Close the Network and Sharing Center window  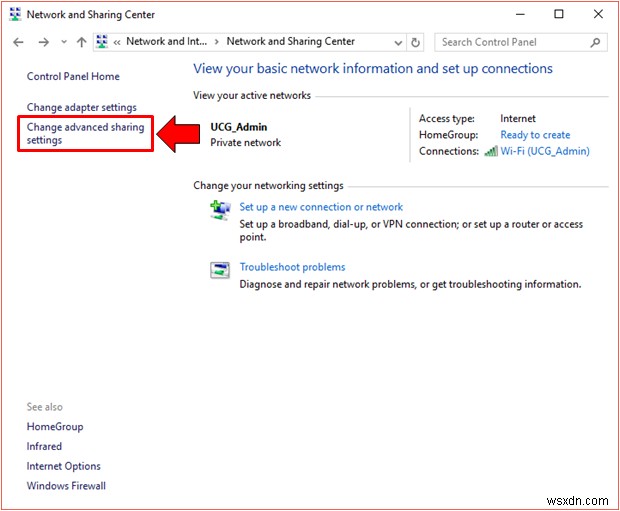tap(598, 14)
